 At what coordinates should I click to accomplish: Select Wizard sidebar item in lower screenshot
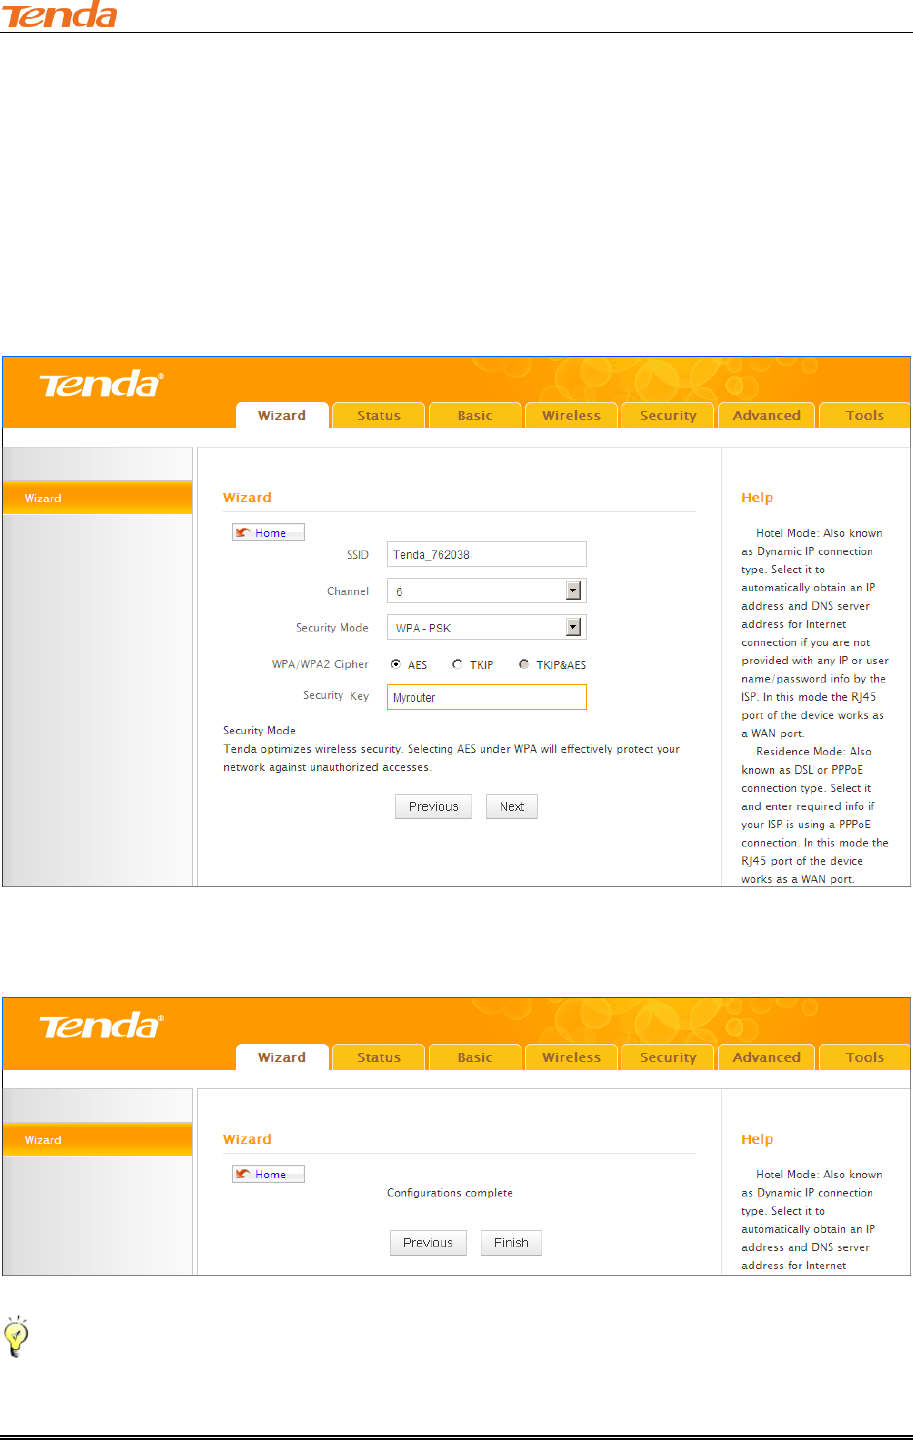click(97, 1139)
